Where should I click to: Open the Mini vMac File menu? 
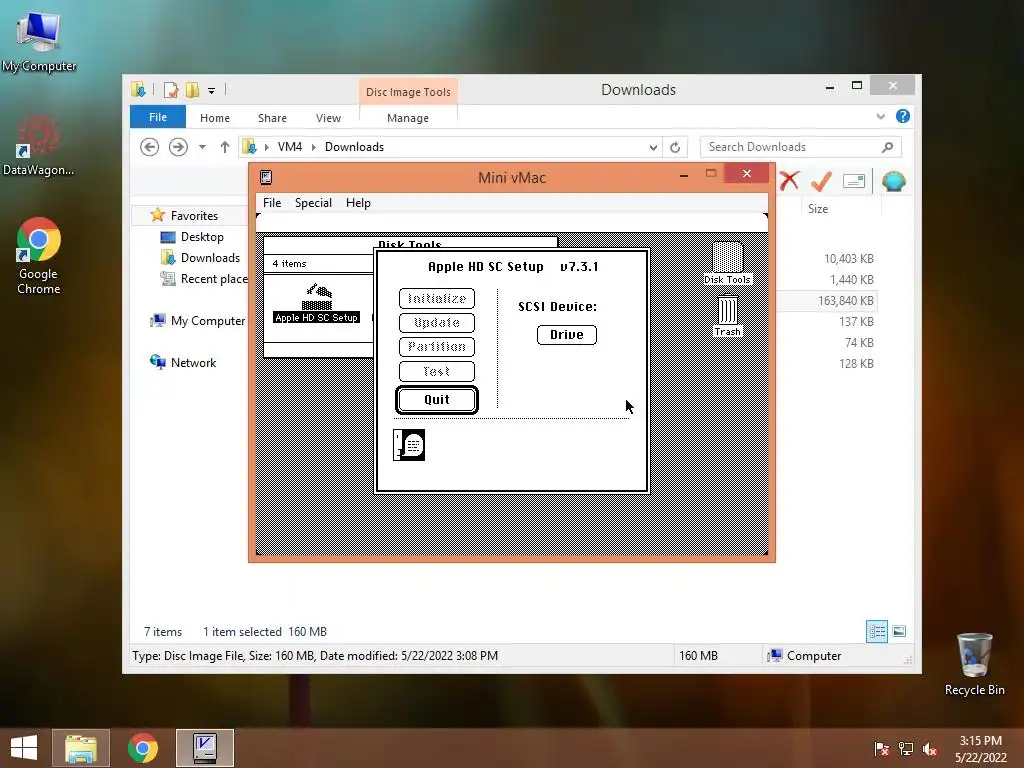tap(272, 203)
